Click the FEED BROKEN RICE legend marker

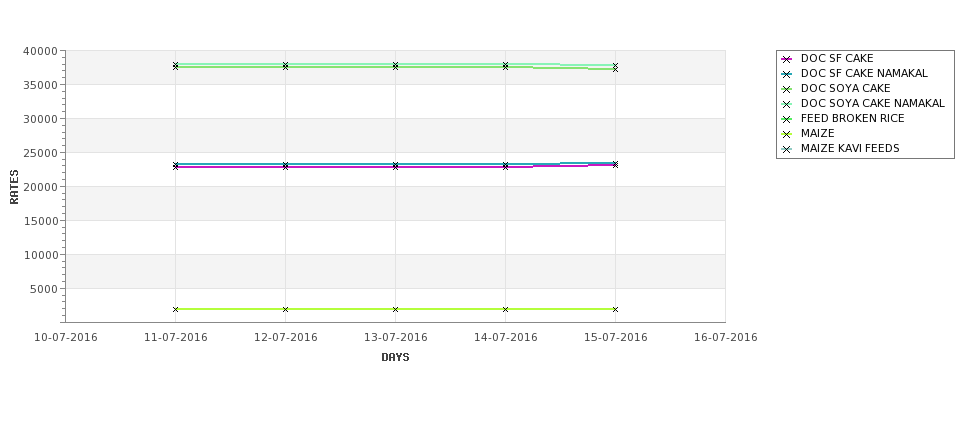(787, 119)
